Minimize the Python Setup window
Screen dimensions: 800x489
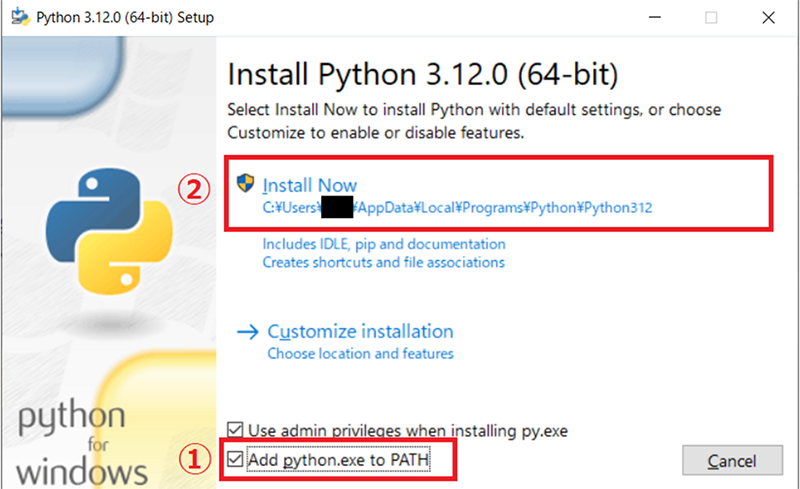click(x=655, y=18)
